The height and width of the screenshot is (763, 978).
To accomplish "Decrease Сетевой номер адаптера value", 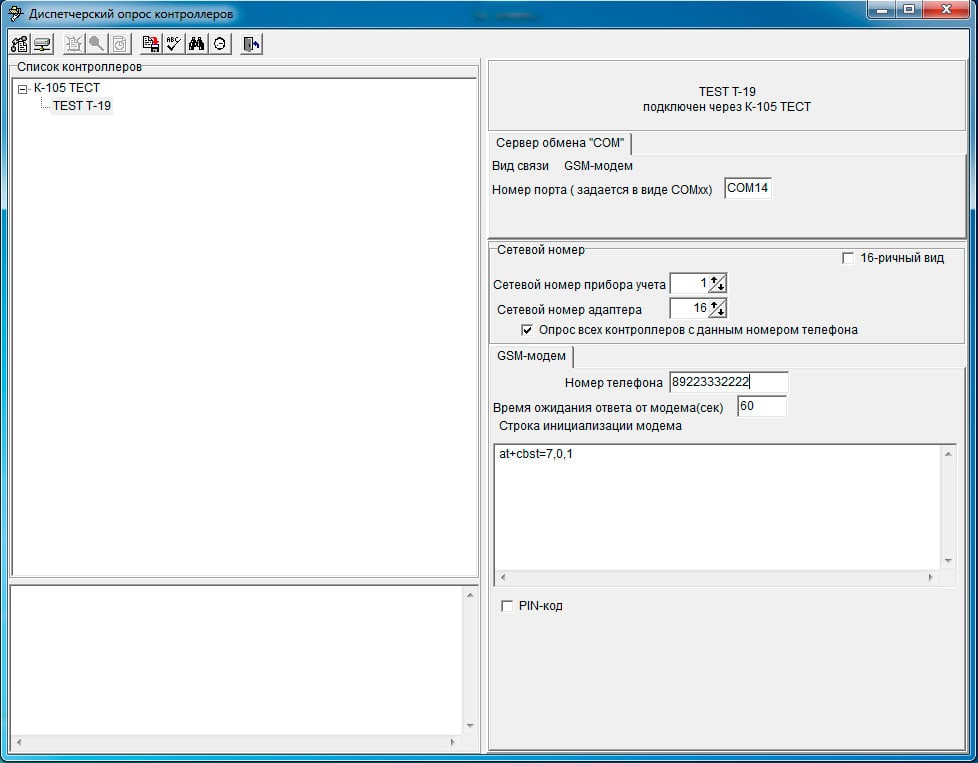I will point(720,312).
